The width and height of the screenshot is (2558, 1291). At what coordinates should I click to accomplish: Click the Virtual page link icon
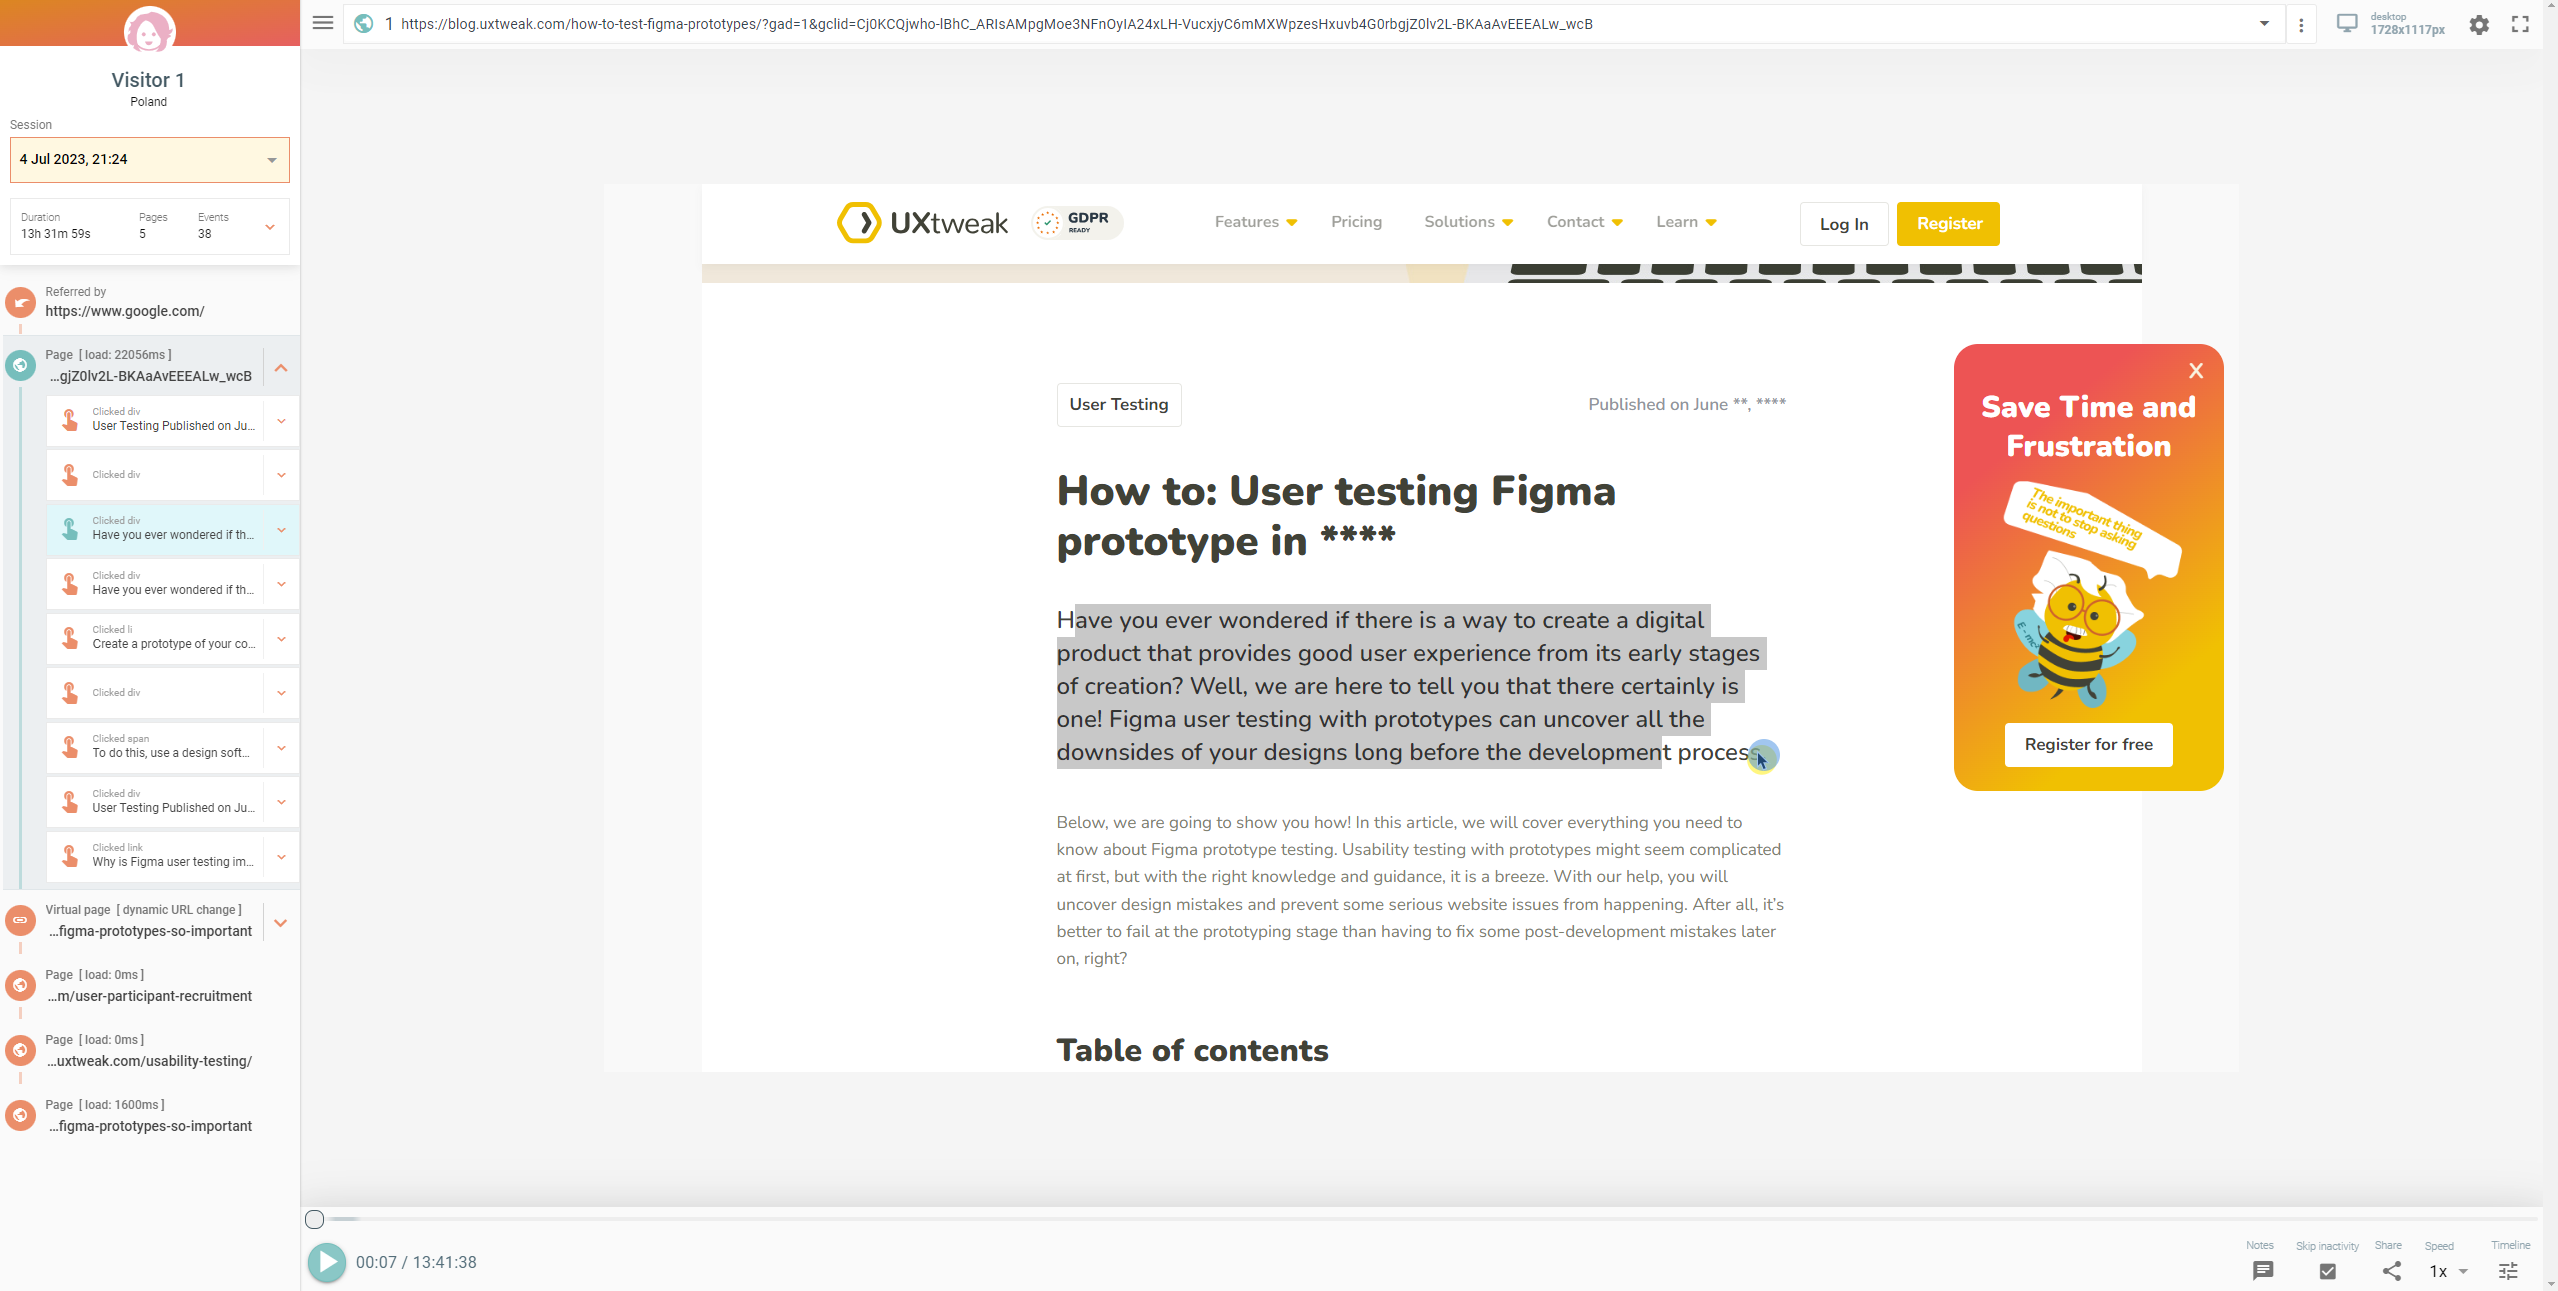(x=20, y=920)
